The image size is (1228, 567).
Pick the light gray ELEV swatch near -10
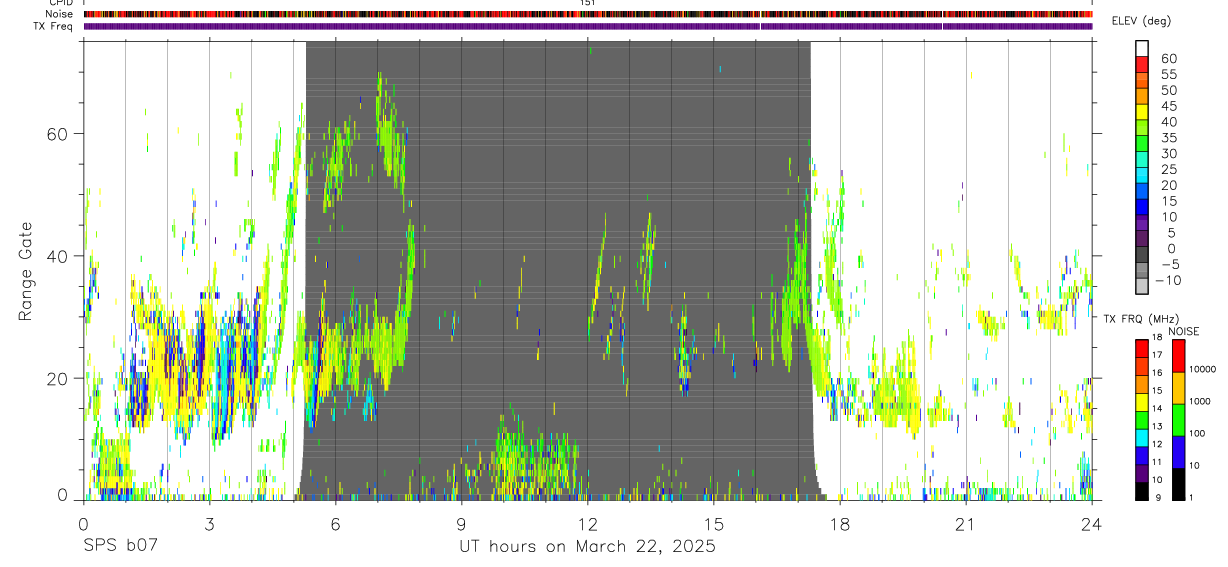(1142, 286)
